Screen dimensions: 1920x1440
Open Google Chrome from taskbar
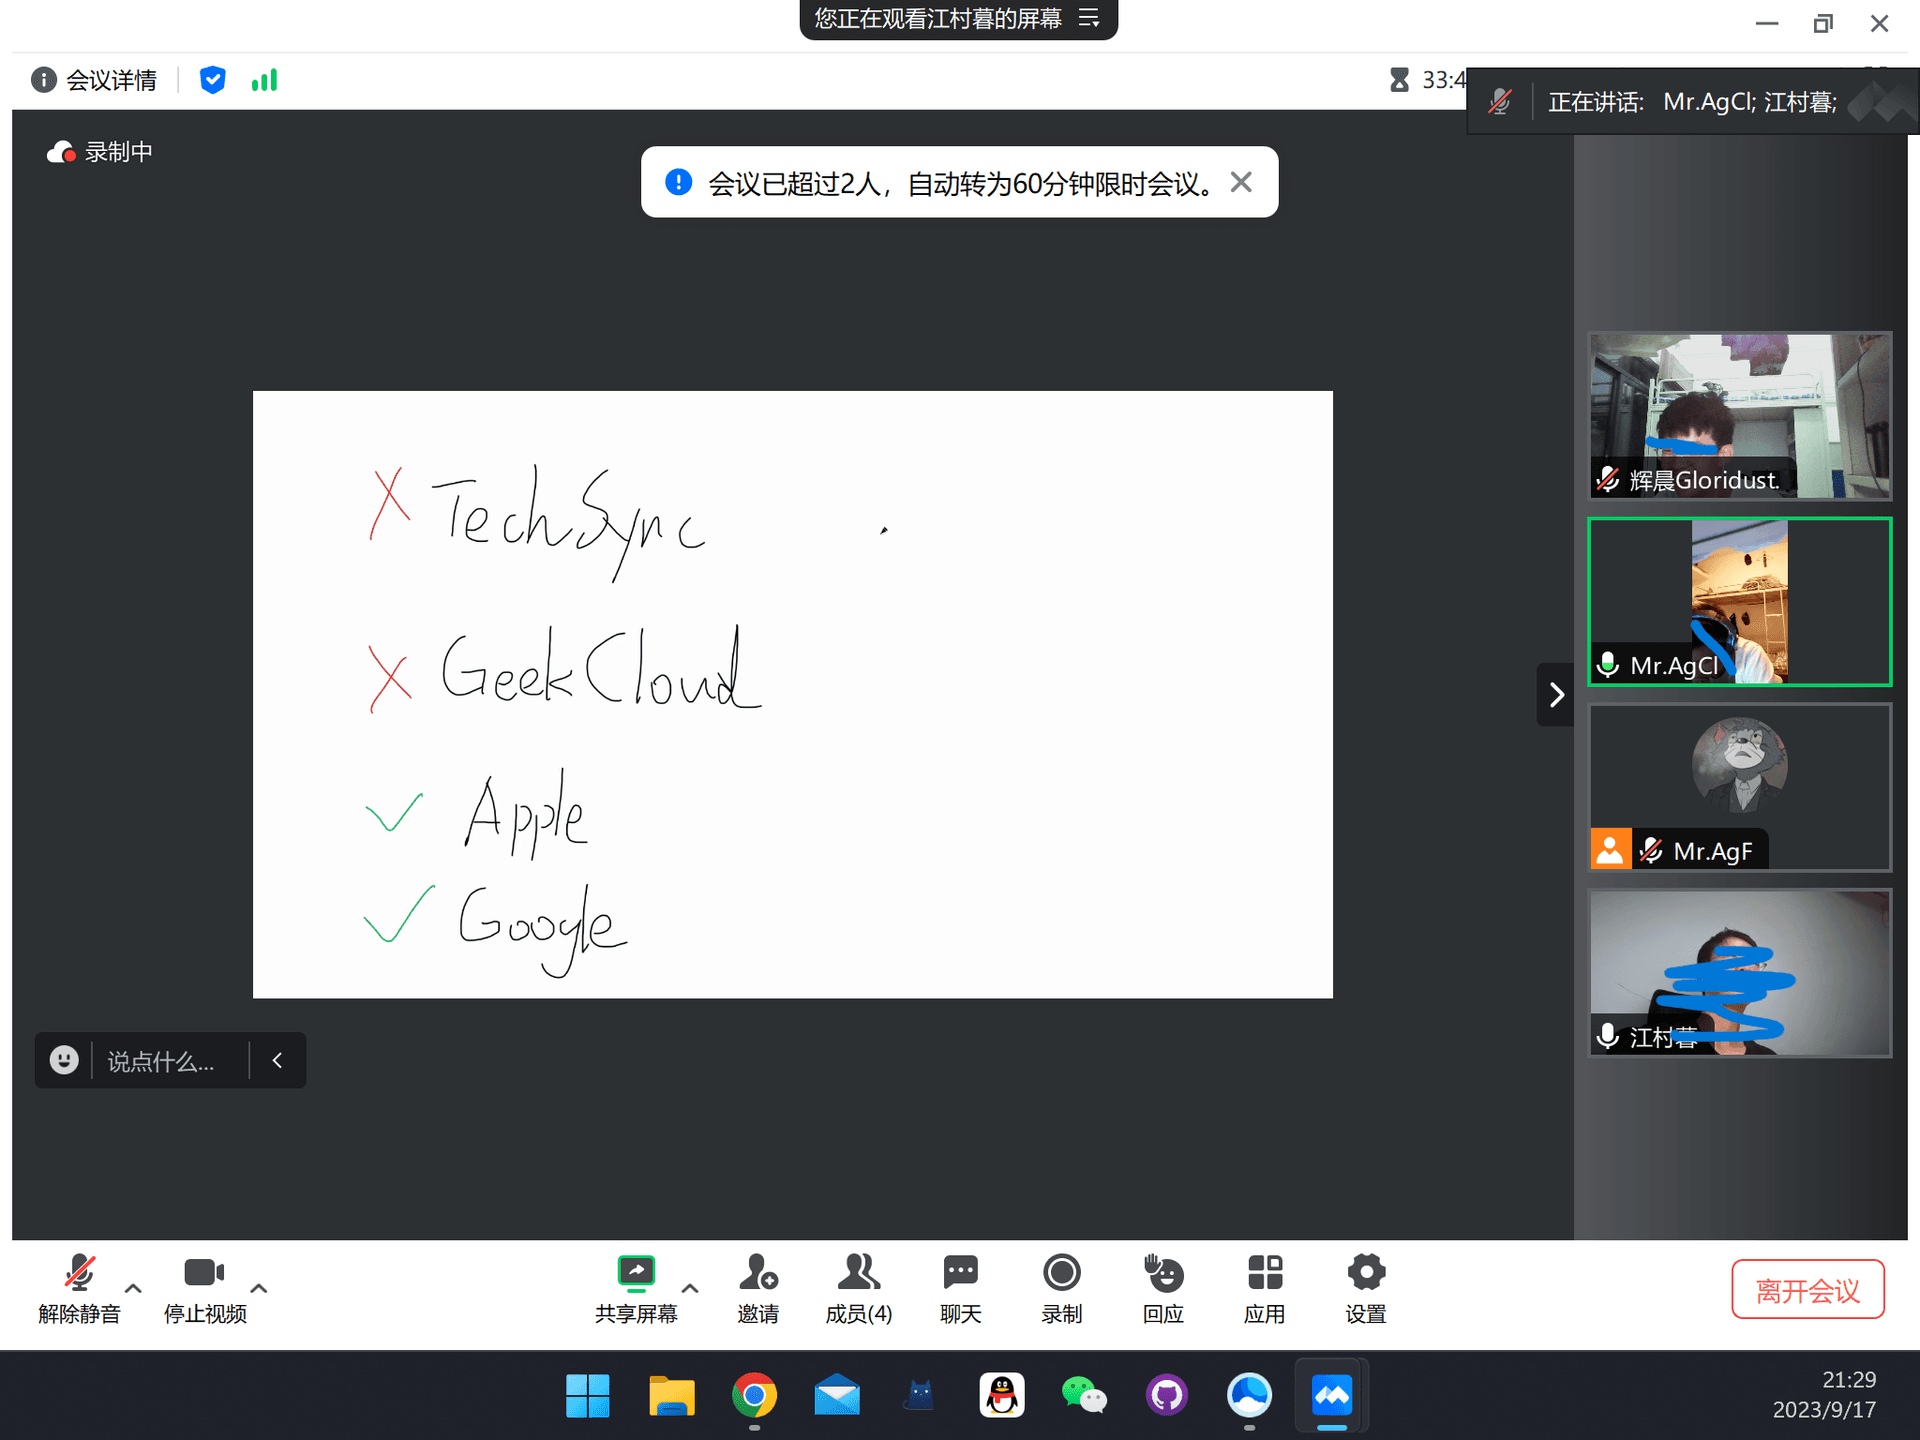[755, 1395]
